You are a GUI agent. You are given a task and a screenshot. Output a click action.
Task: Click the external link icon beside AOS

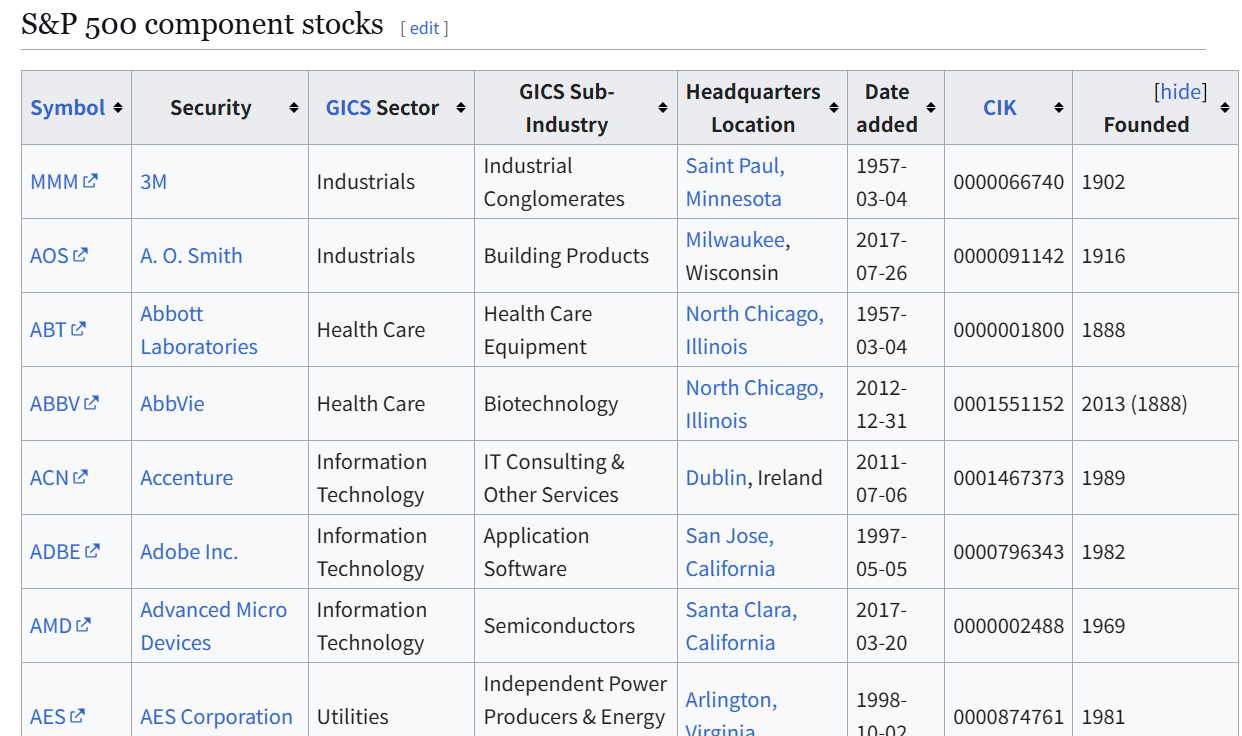81,255
